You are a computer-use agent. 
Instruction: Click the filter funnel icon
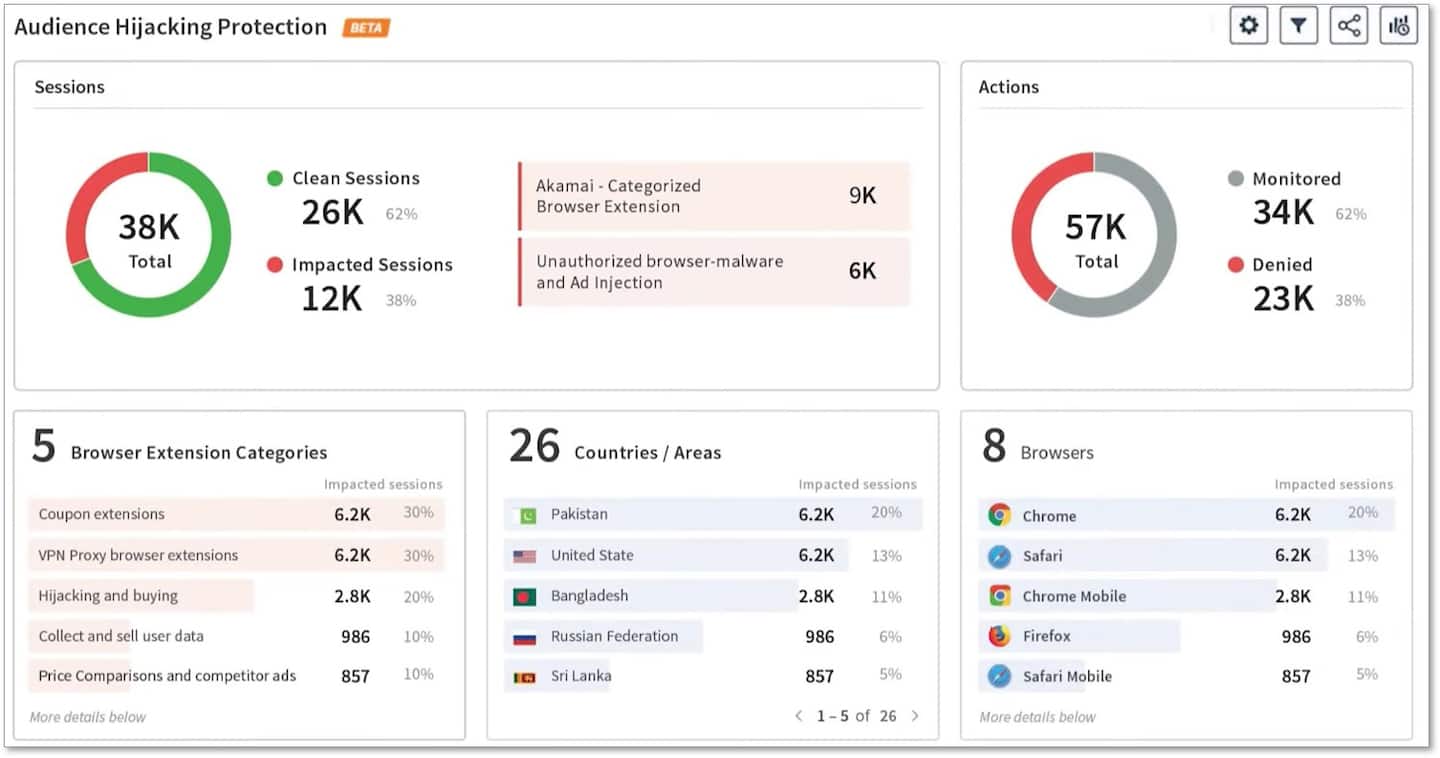click(1298, 26)
